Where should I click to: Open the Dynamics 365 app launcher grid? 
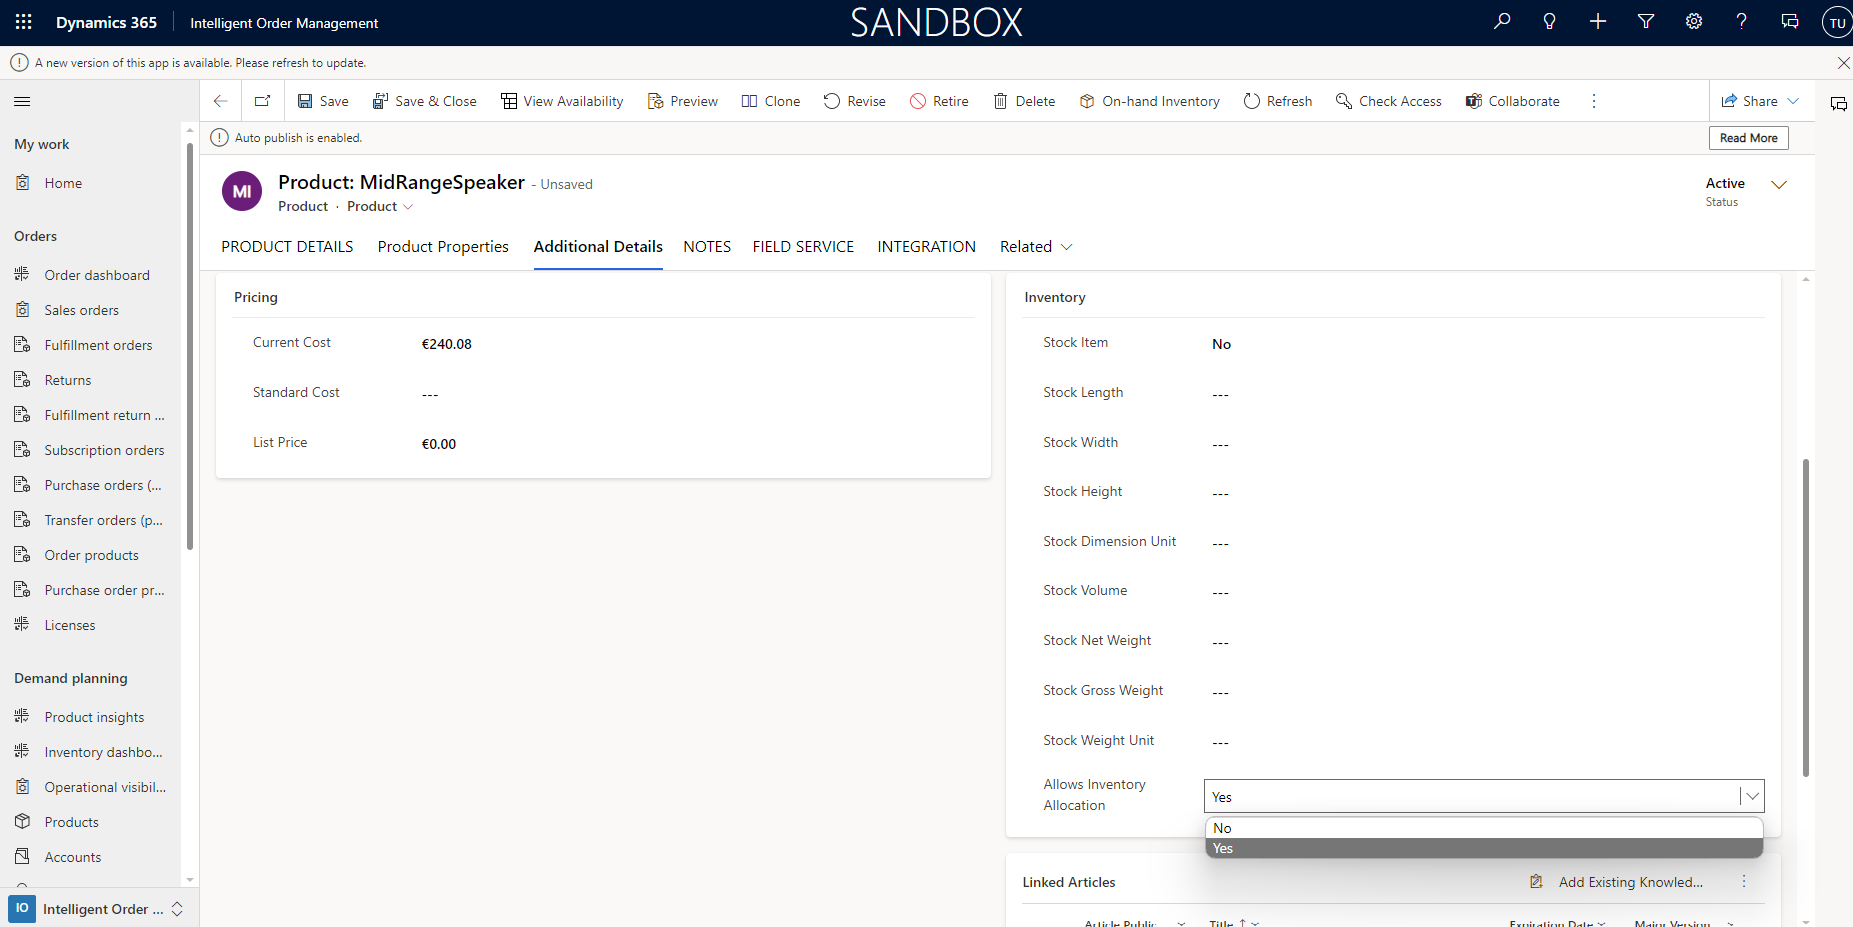[x=24, y=22]
